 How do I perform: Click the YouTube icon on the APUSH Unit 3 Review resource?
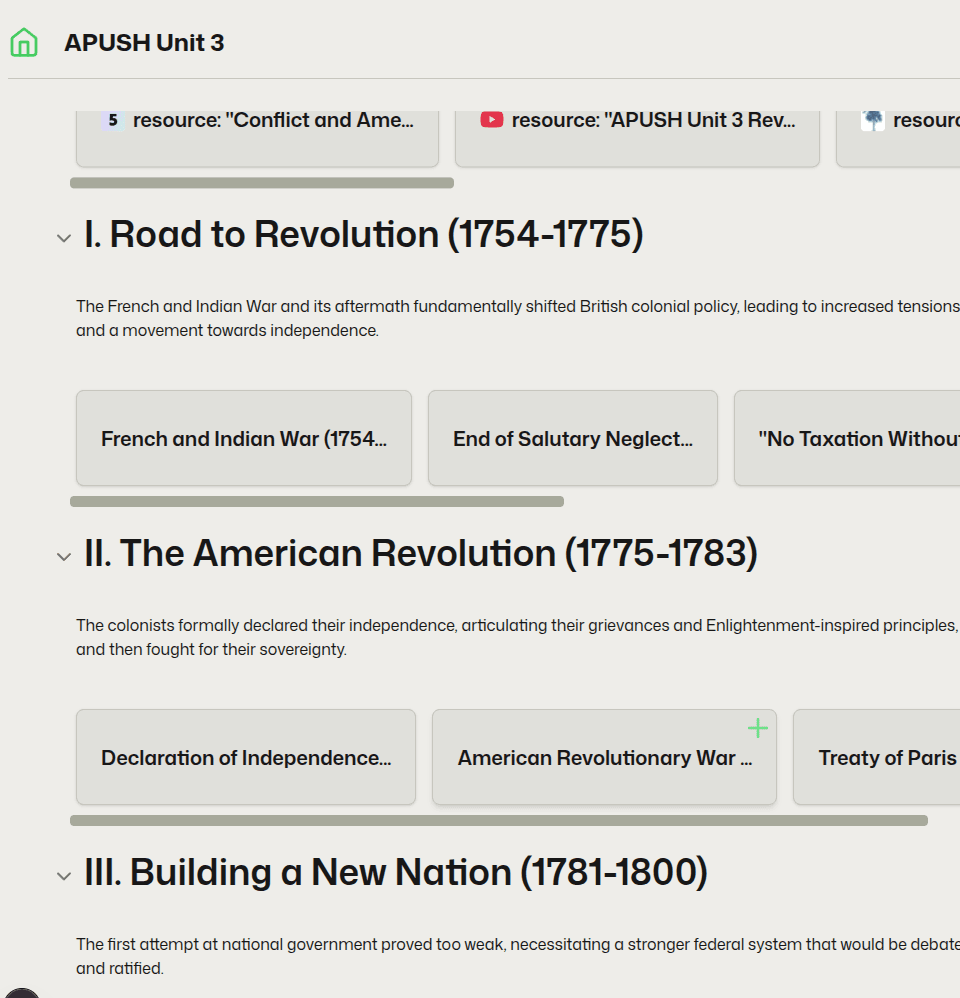(x=490, y=118)
